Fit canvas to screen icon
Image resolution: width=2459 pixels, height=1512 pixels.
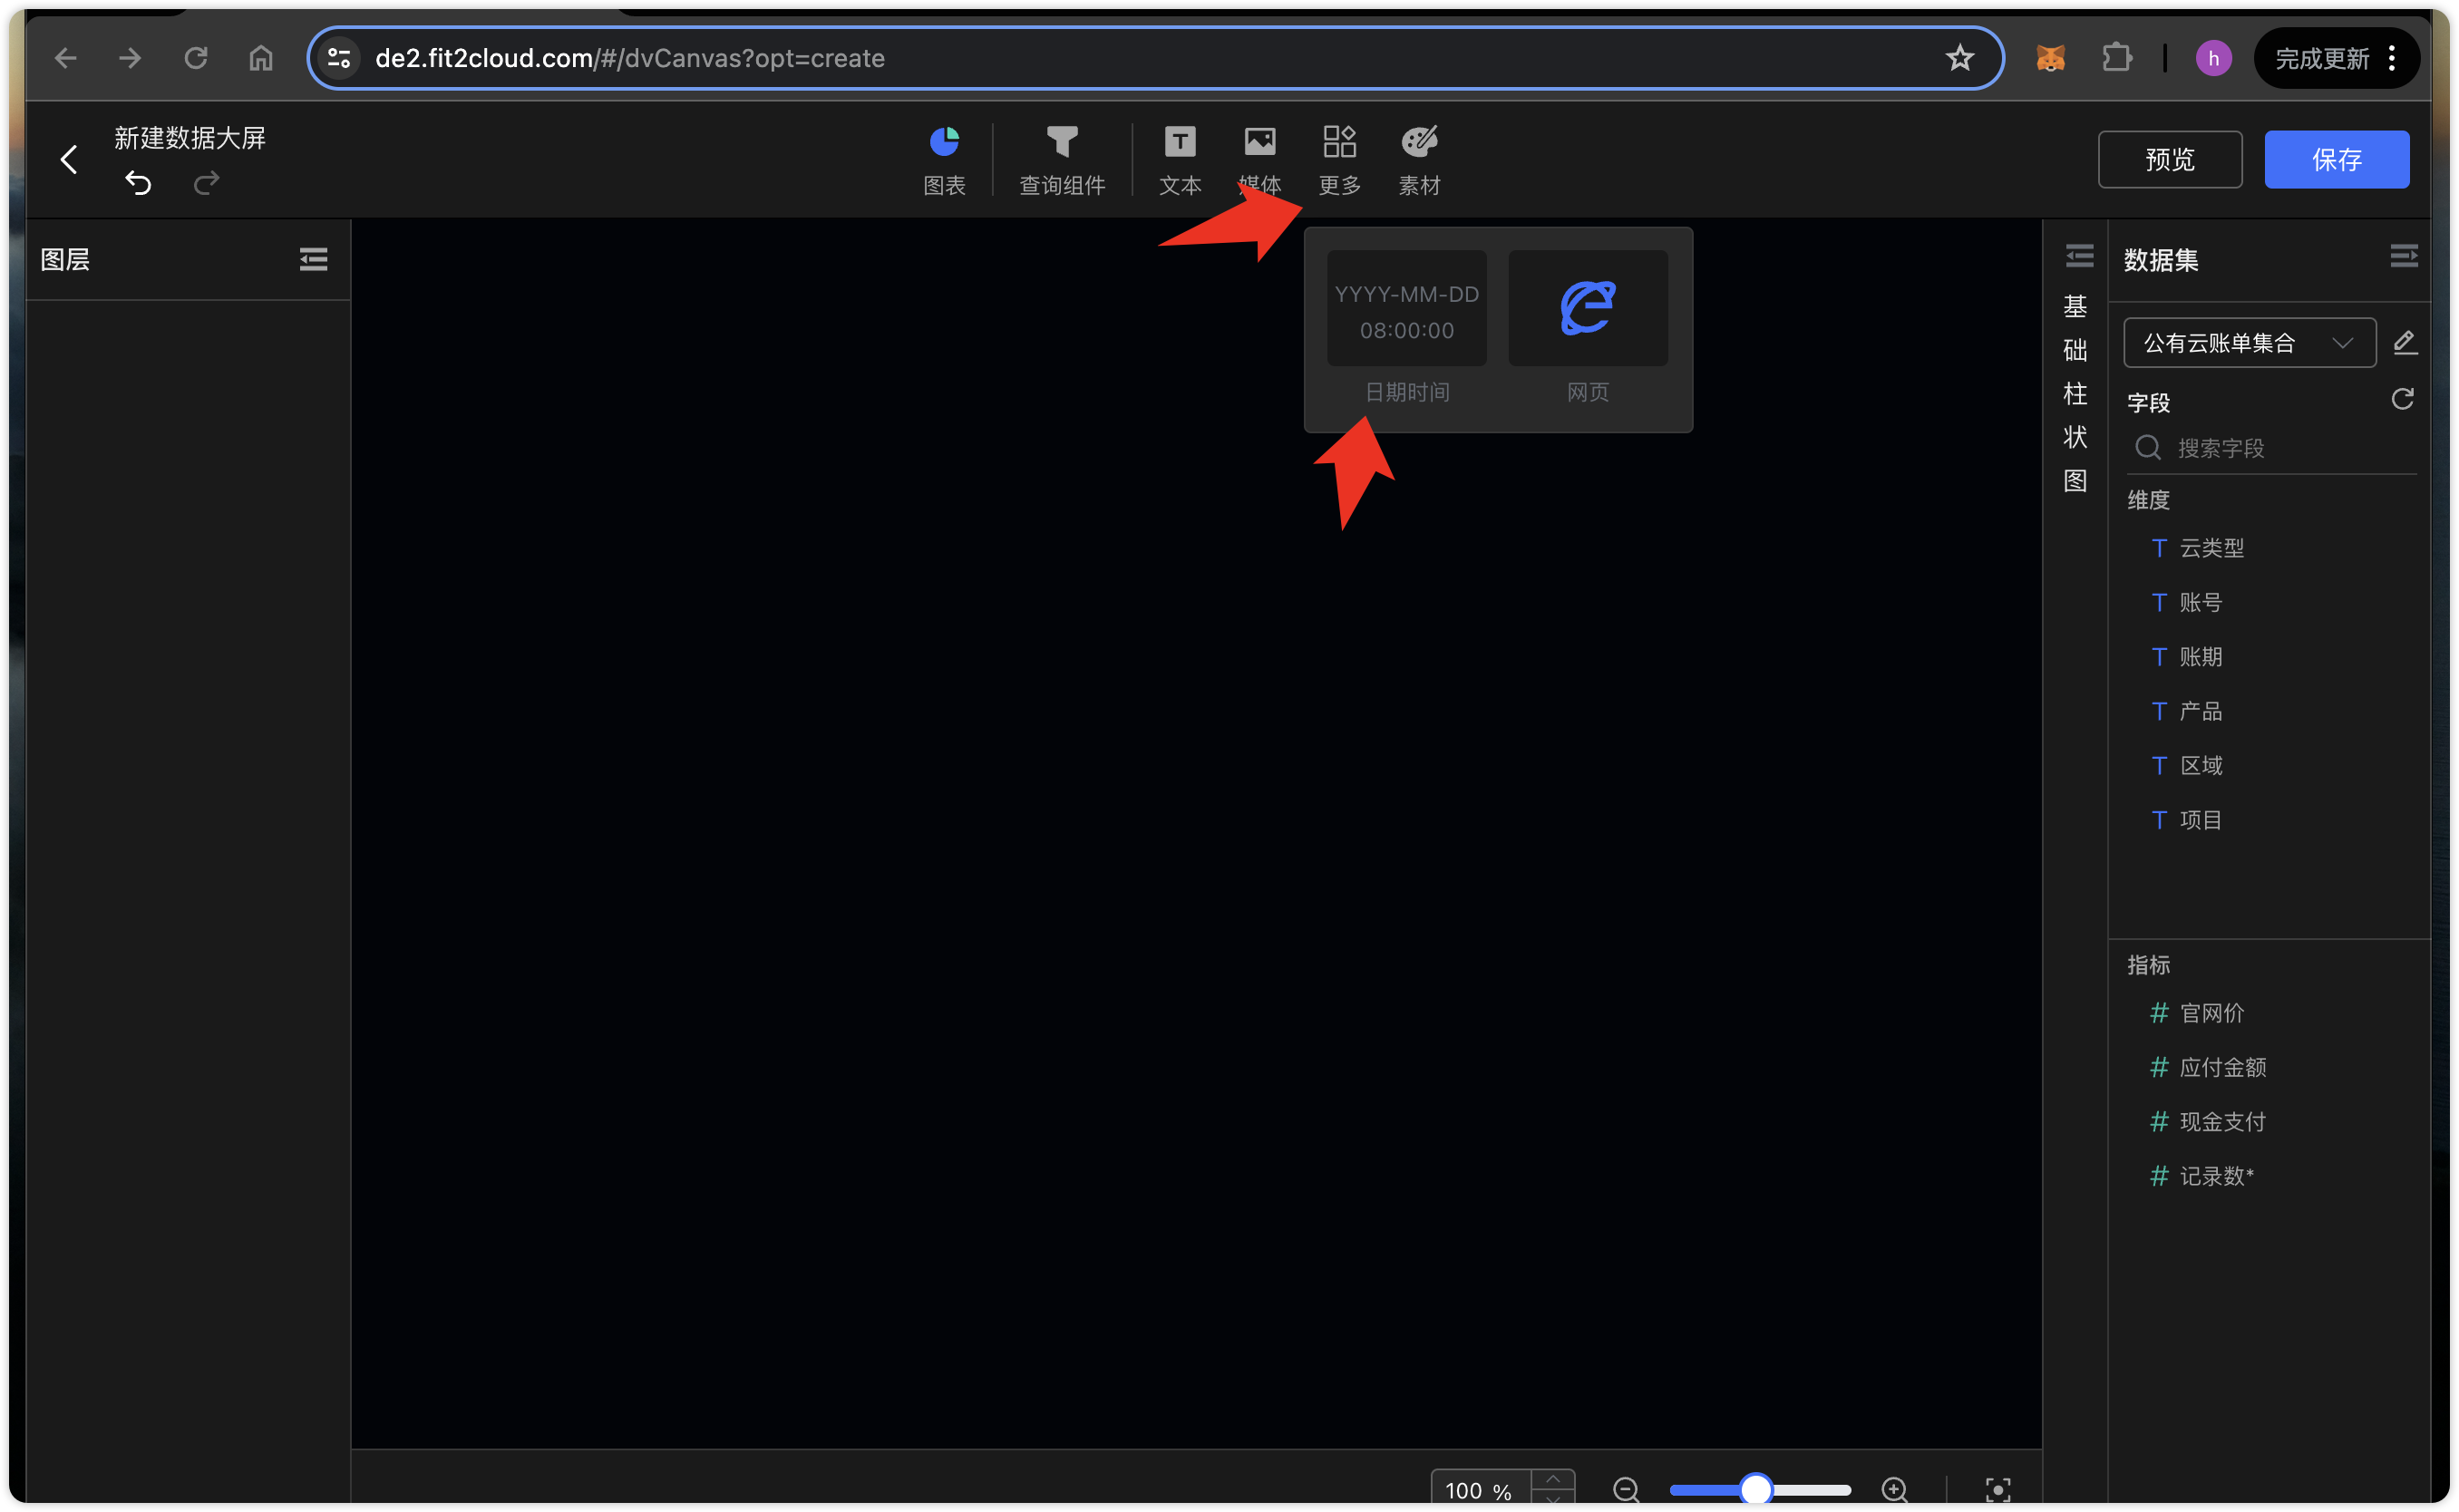click(1997, 1490)
